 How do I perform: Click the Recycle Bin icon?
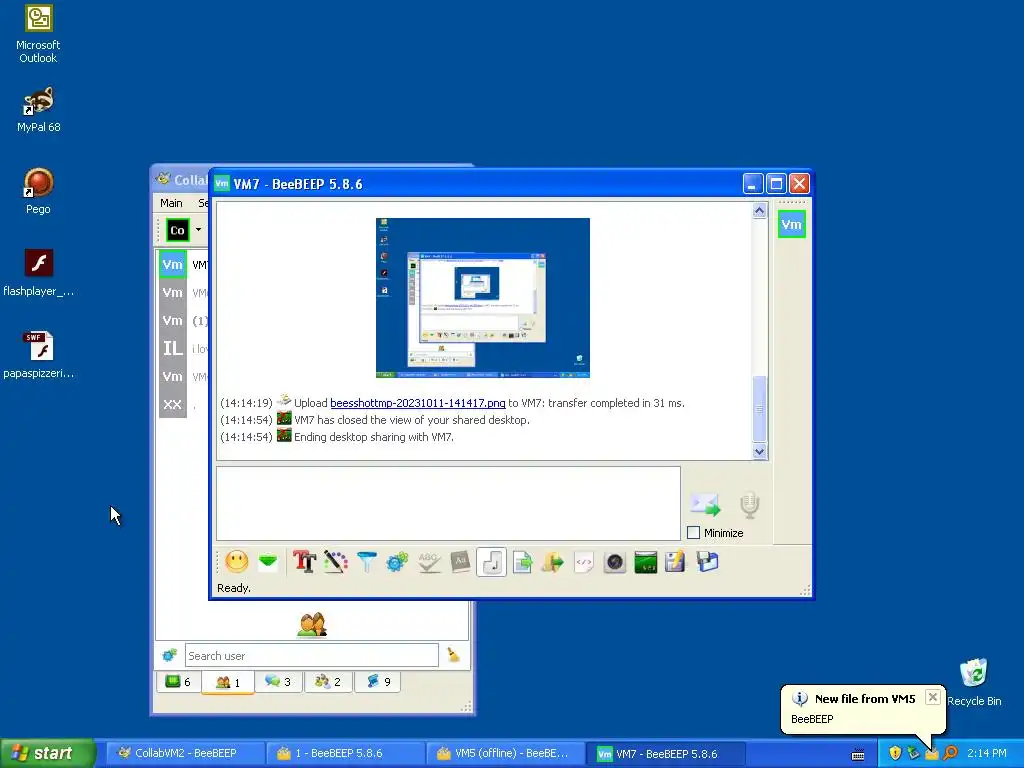click(974, 682)
